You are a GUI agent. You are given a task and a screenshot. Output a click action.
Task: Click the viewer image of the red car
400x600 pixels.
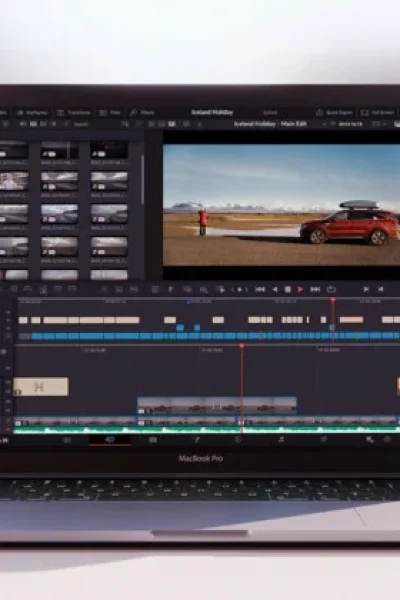click(x=281, y=205)
